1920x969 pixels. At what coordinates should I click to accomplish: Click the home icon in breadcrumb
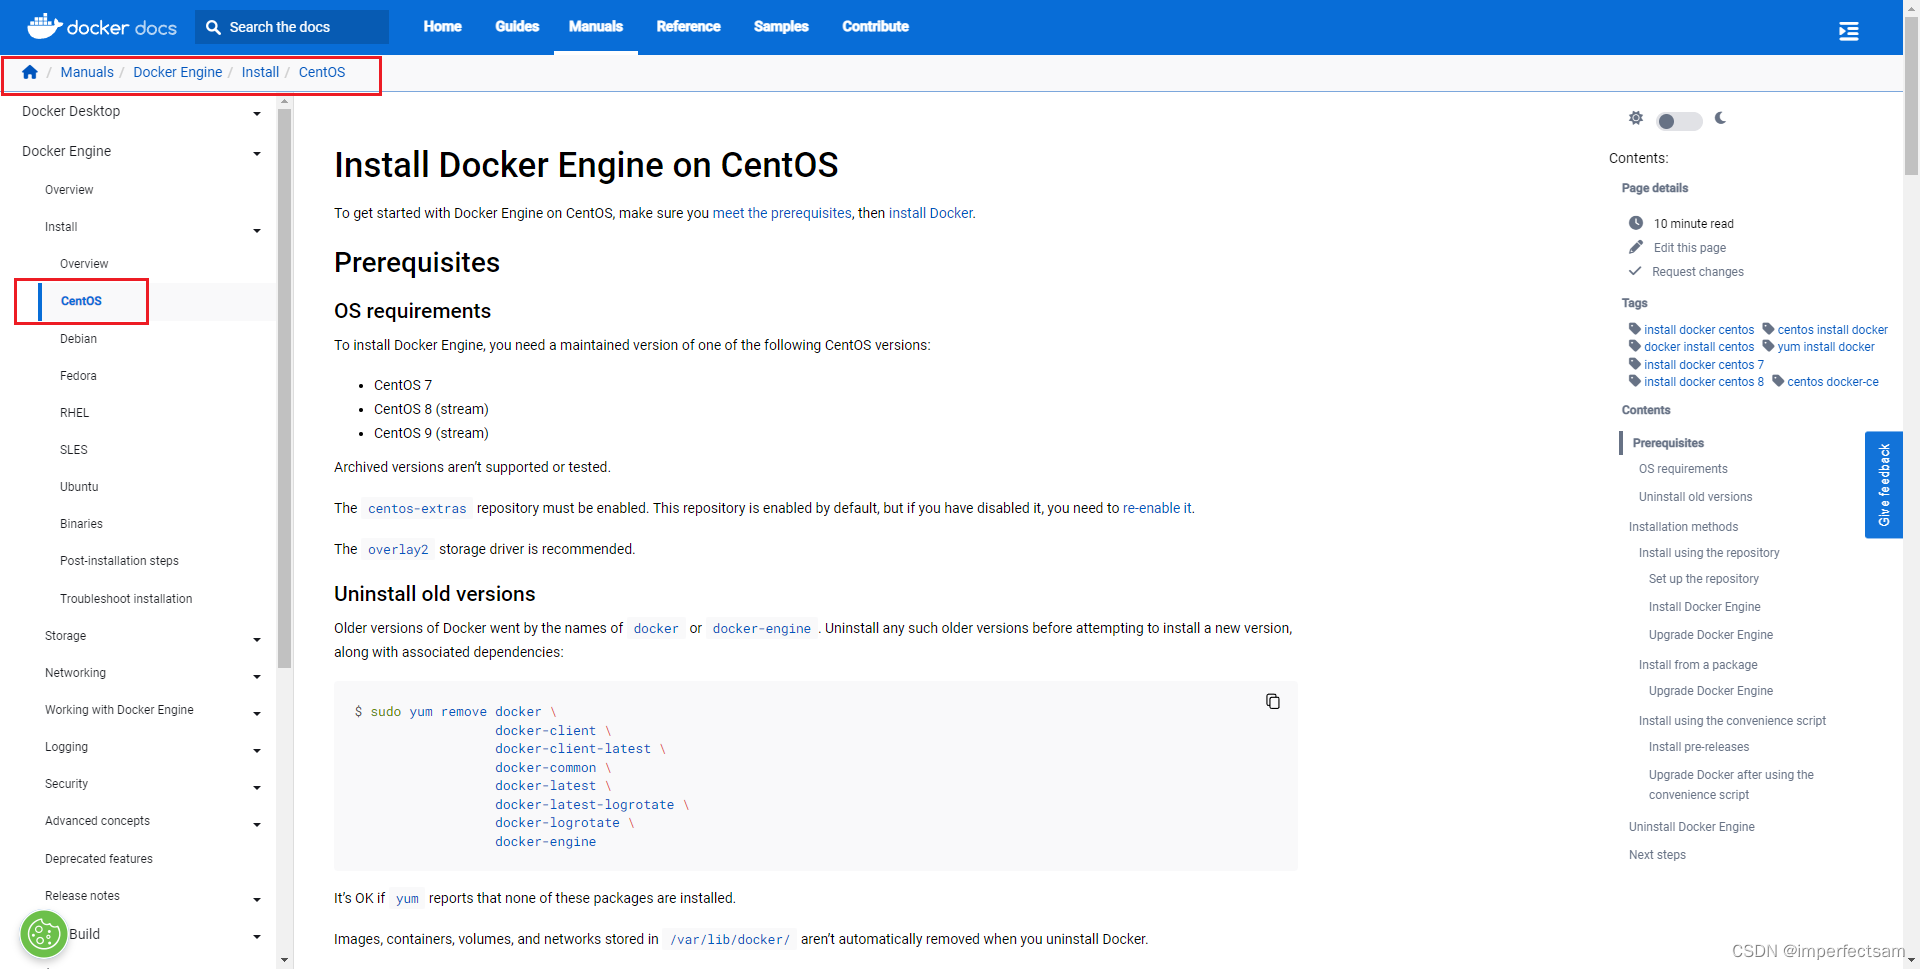pyautogui.click(x=30, y=72)
